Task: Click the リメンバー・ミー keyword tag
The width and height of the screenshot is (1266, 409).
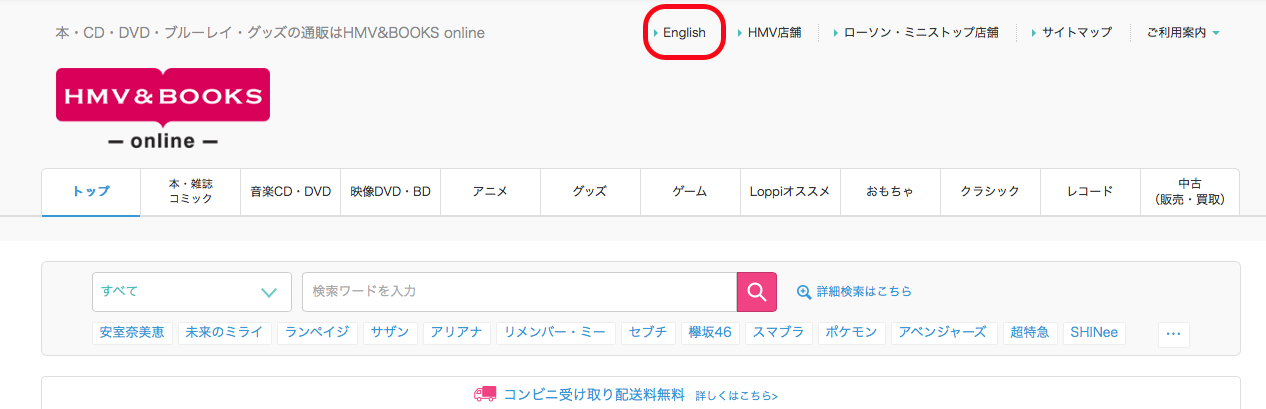Action: point(556,333)
